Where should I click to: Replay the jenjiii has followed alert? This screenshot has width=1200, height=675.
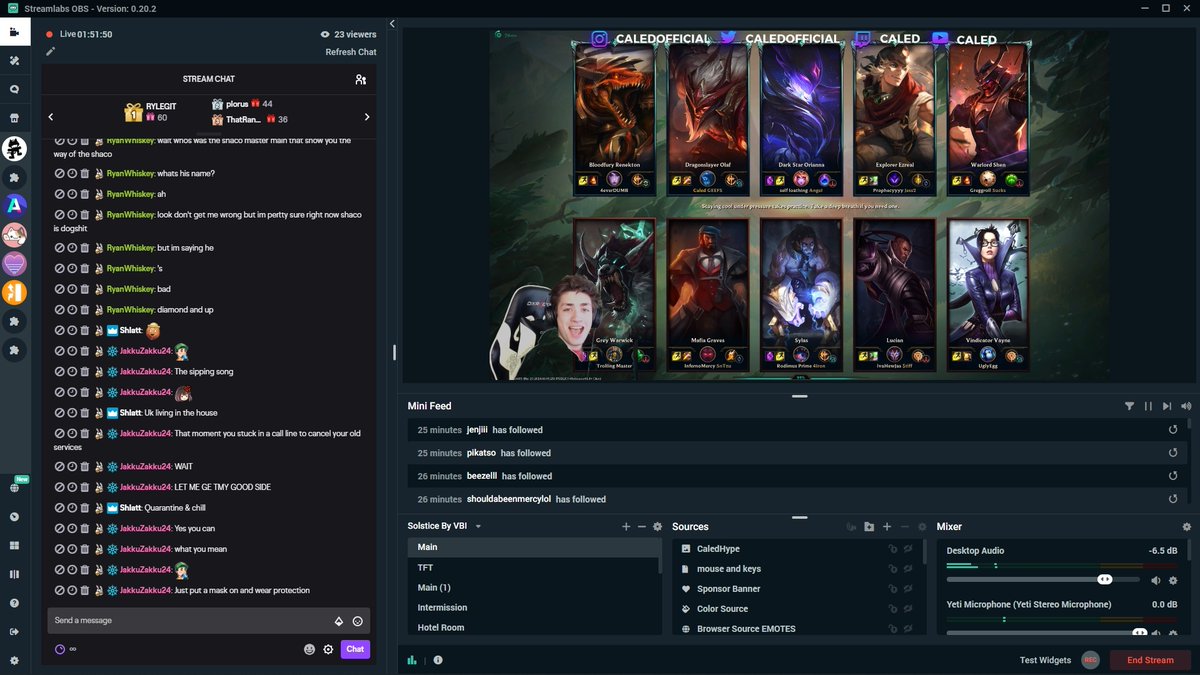(x=1173, y=430)
